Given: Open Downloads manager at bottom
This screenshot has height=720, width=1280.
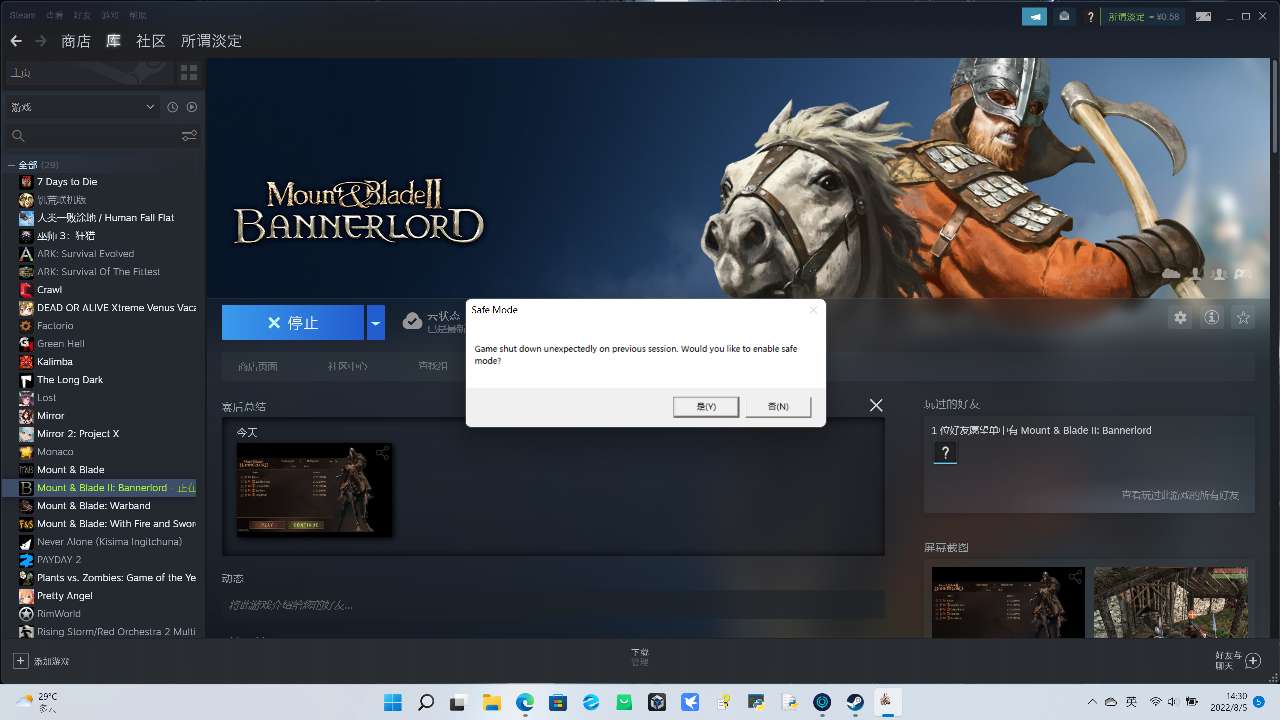Looking at the screenshot, I should (x=640, y=656).
